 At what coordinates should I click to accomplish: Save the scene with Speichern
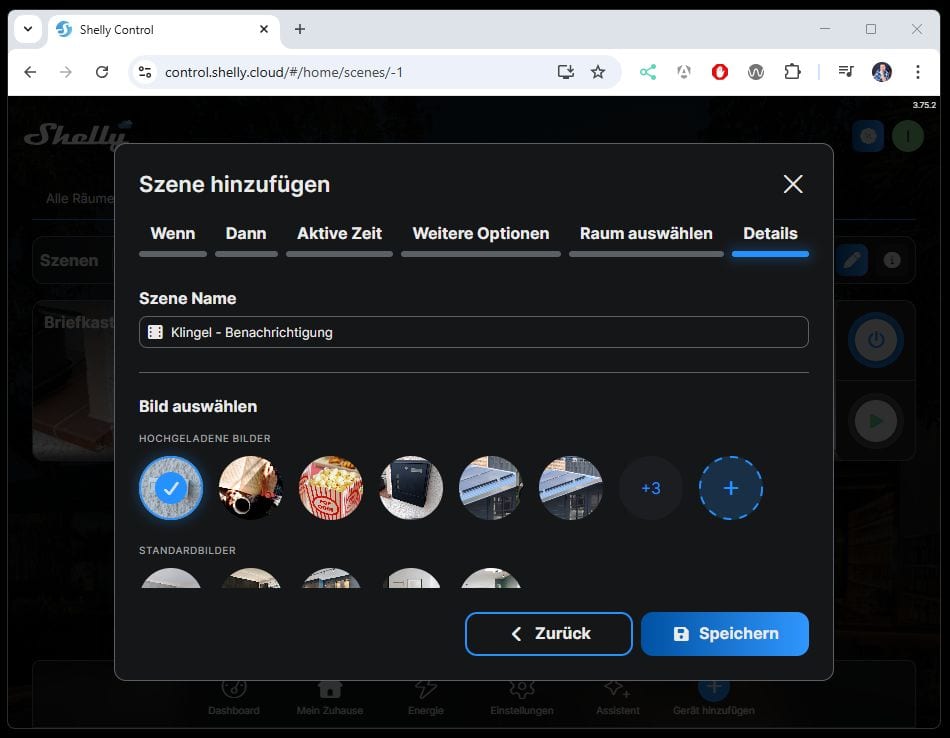click(724, 634)
